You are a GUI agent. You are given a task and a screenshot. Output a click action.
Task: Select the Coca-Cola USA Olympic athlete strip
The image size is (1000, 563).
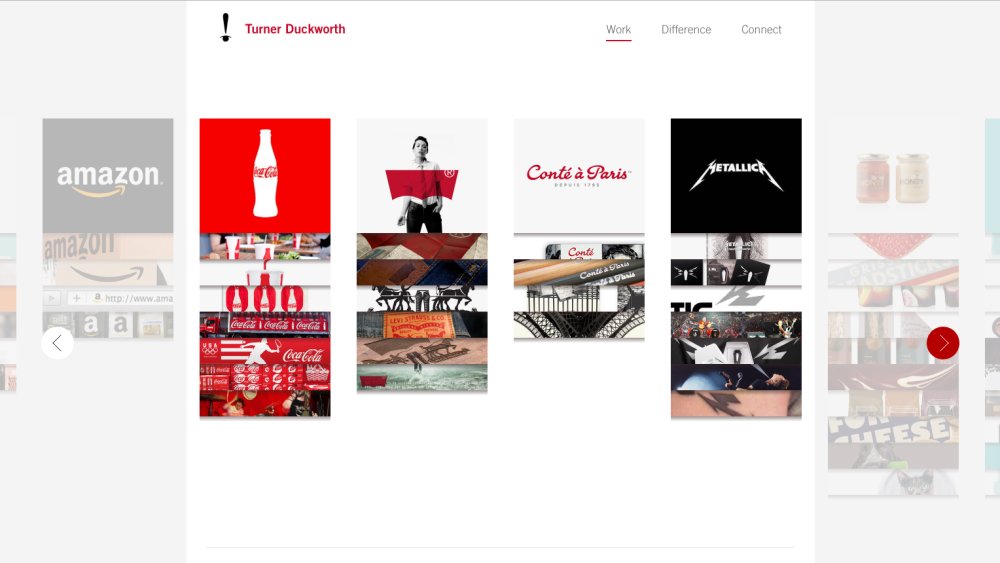coord(265,351)
